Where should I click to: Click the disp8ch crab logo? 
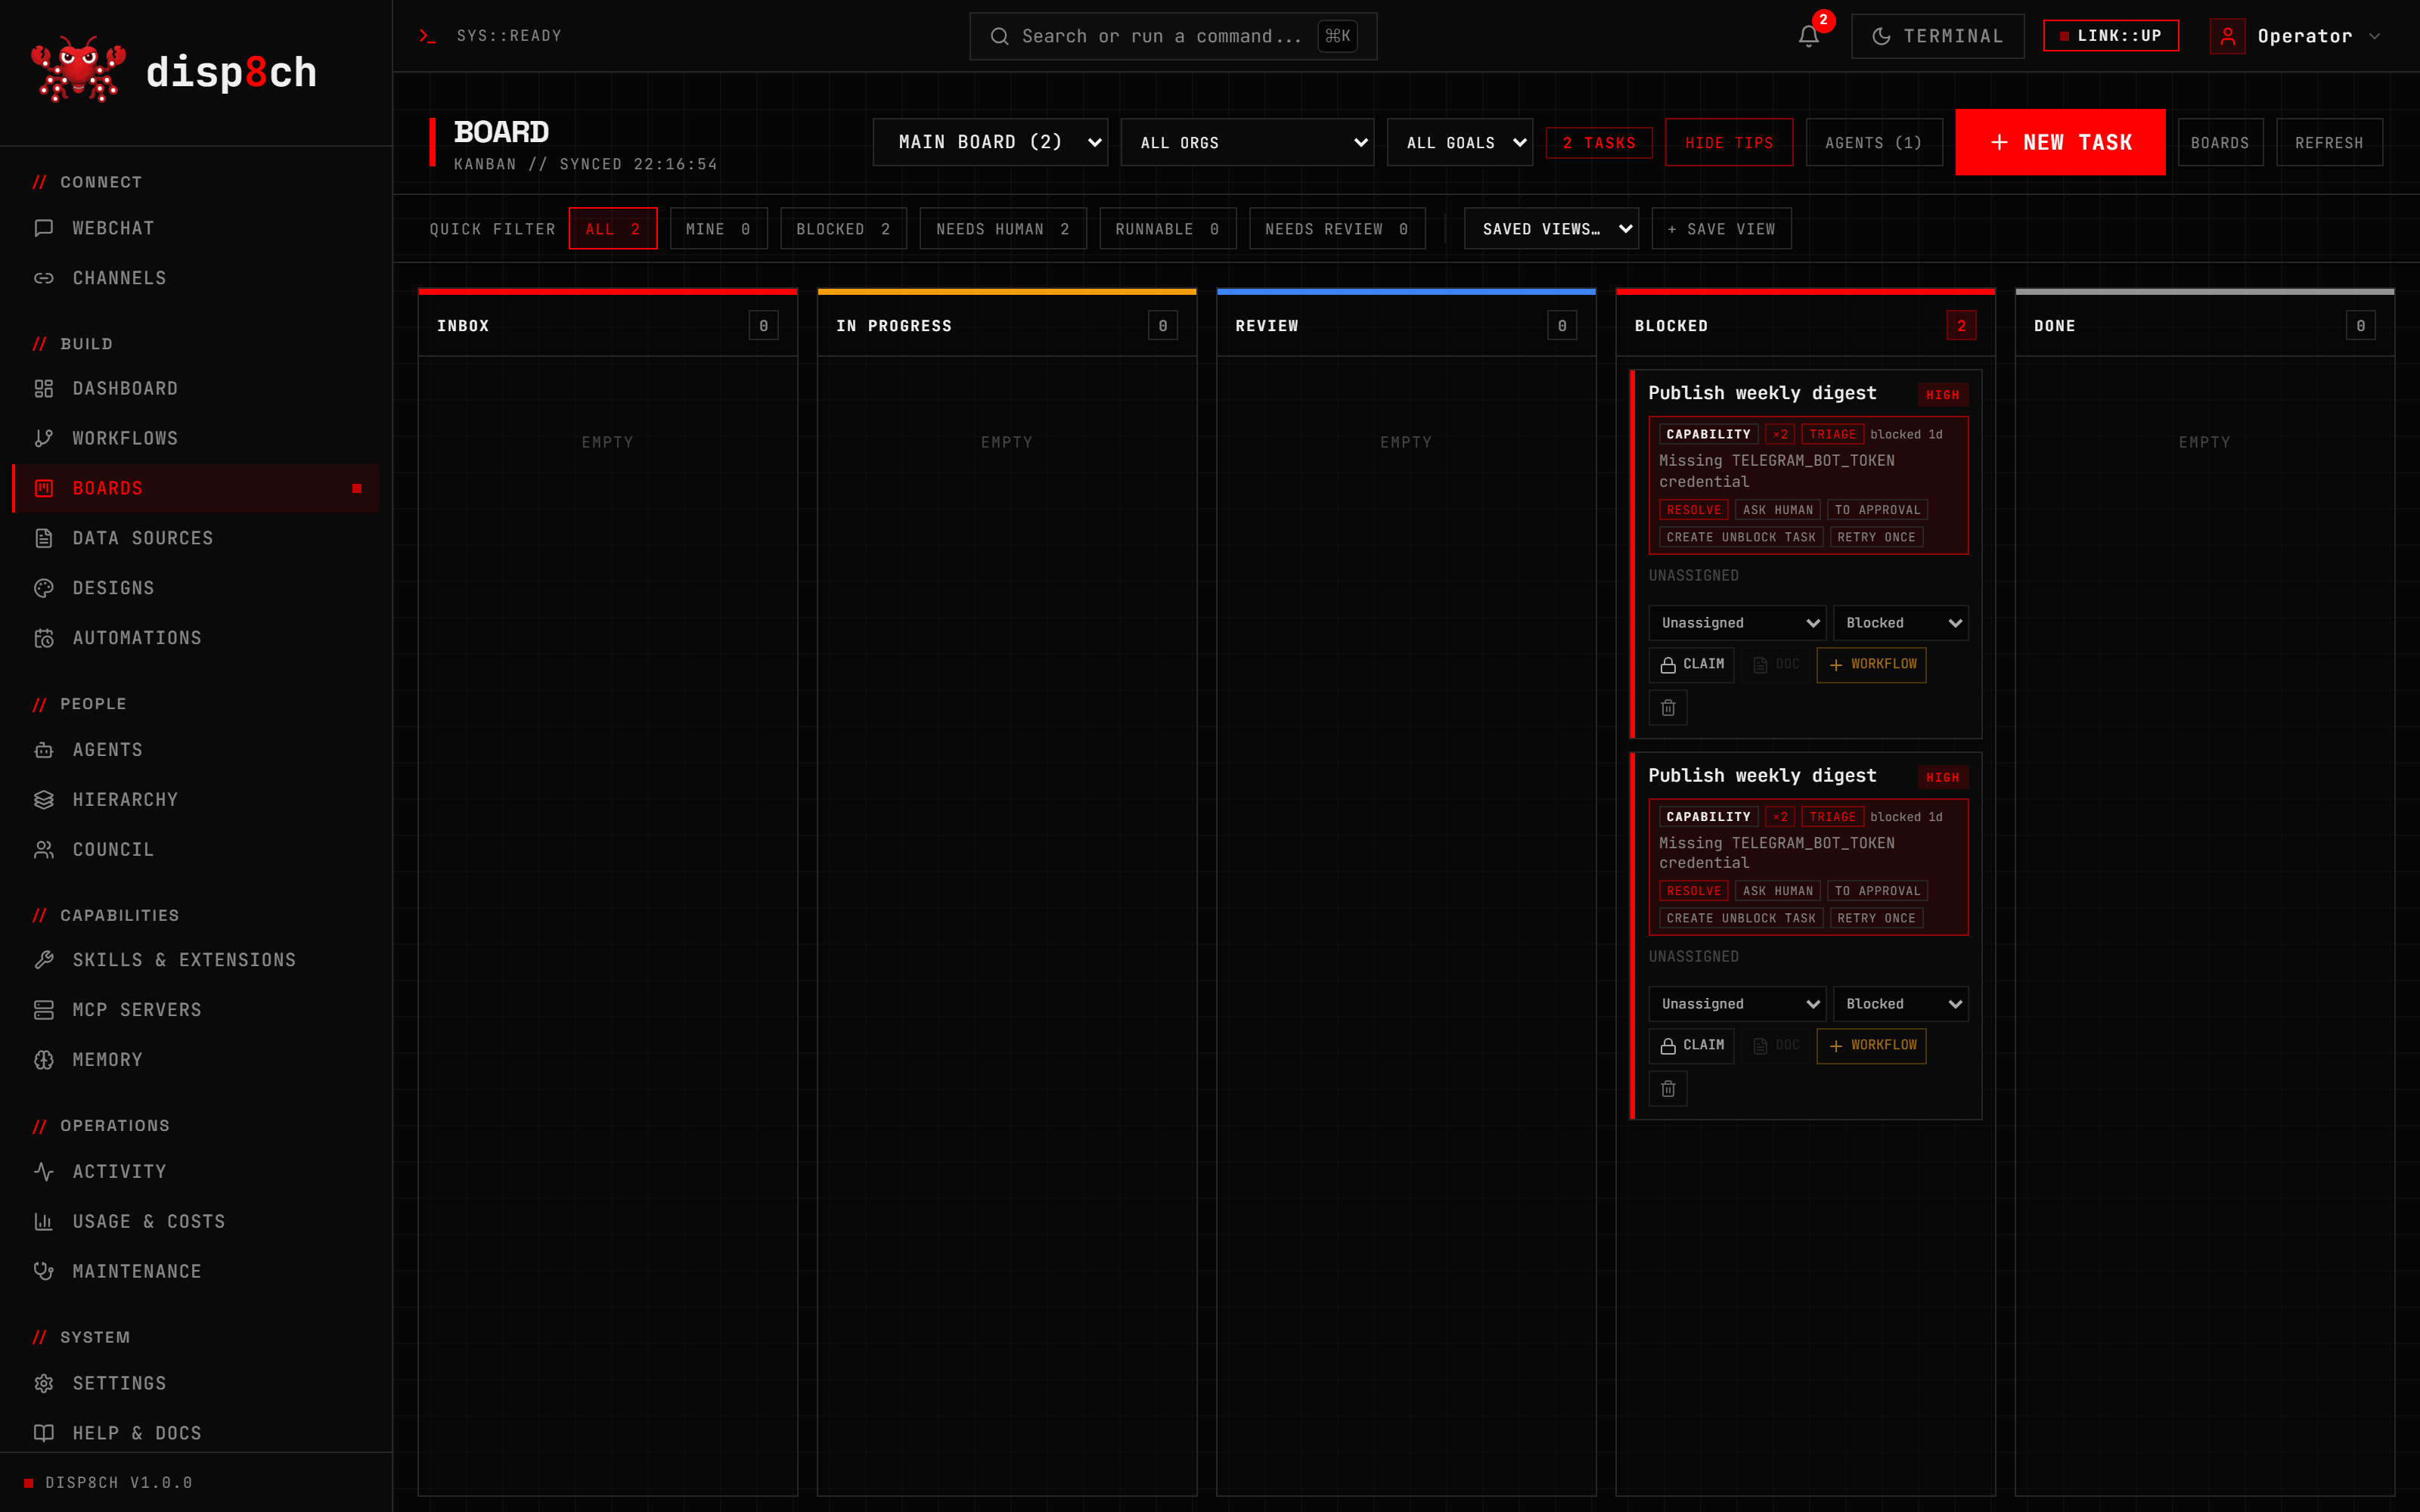[78, 70]
